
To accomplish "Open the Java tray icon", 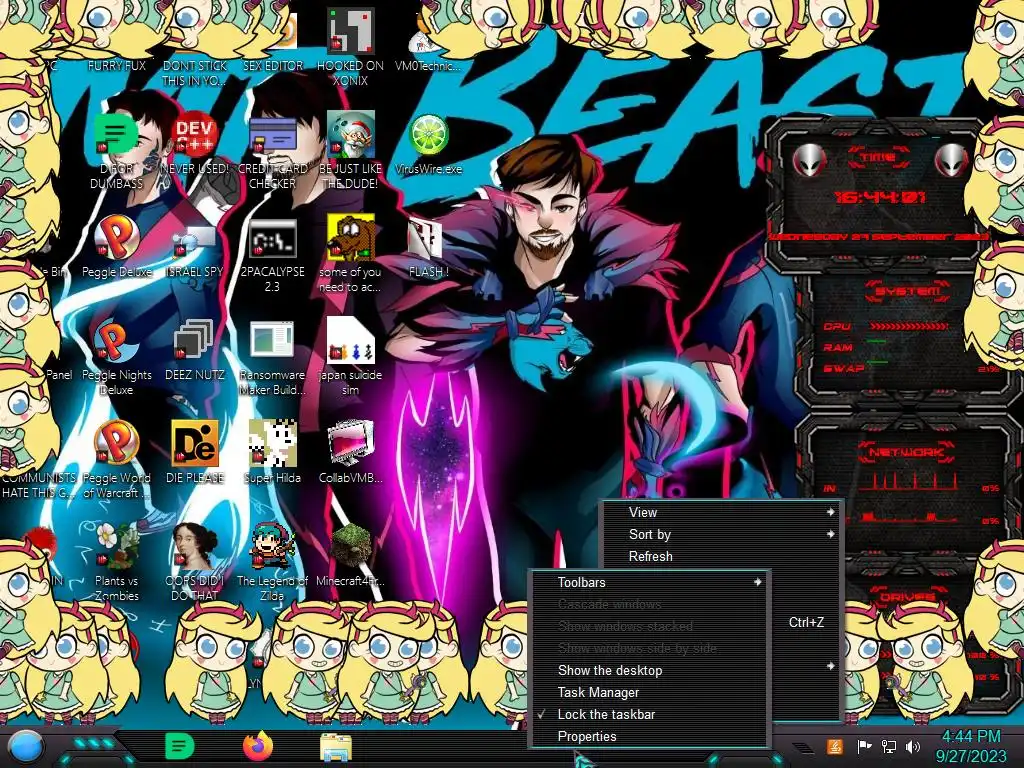I will pos(834,746).
